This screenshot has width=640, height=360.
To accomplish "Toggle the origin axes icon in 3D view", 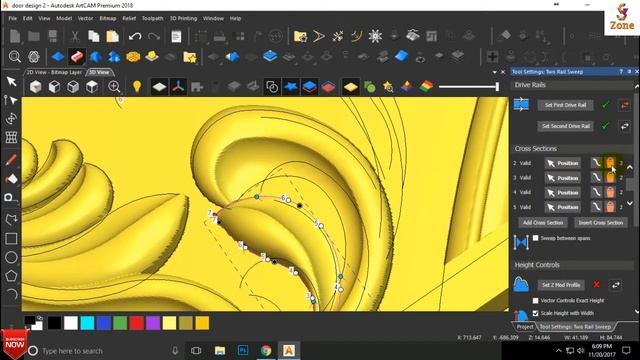I will pyautogui.click(x=178, y=87).
